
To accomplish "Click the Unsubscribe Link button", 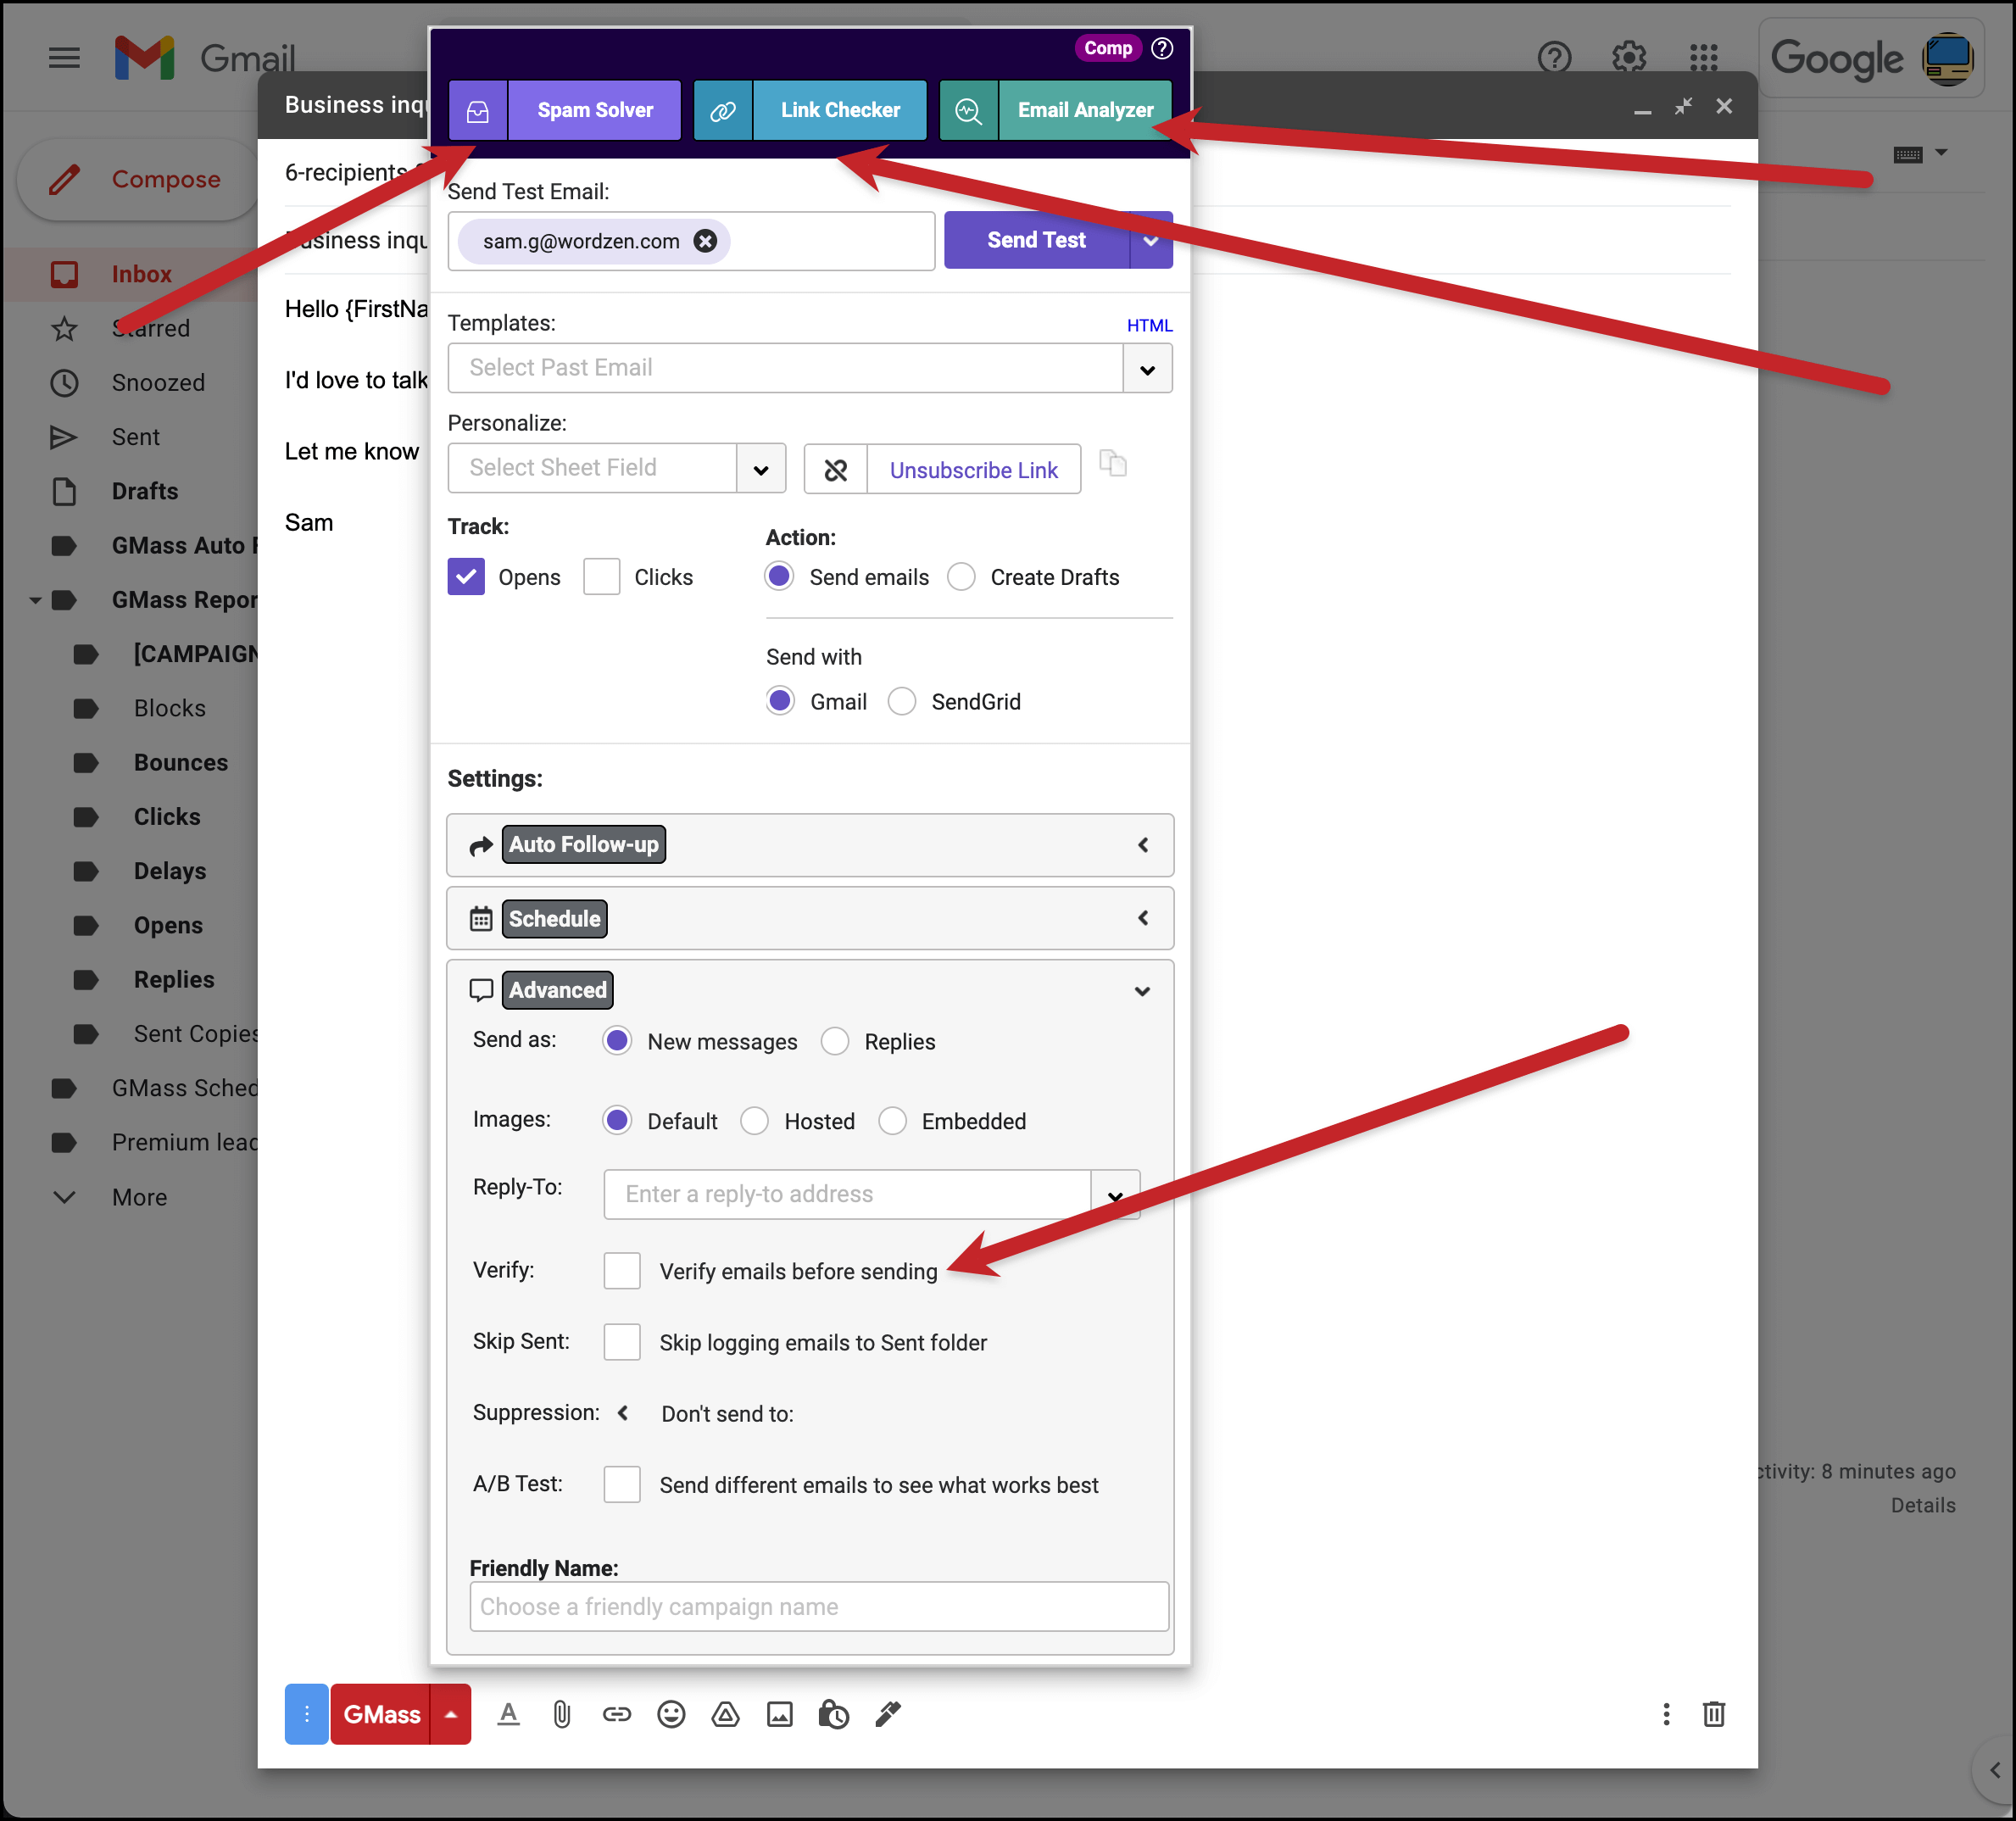I will tap(974, 470).
